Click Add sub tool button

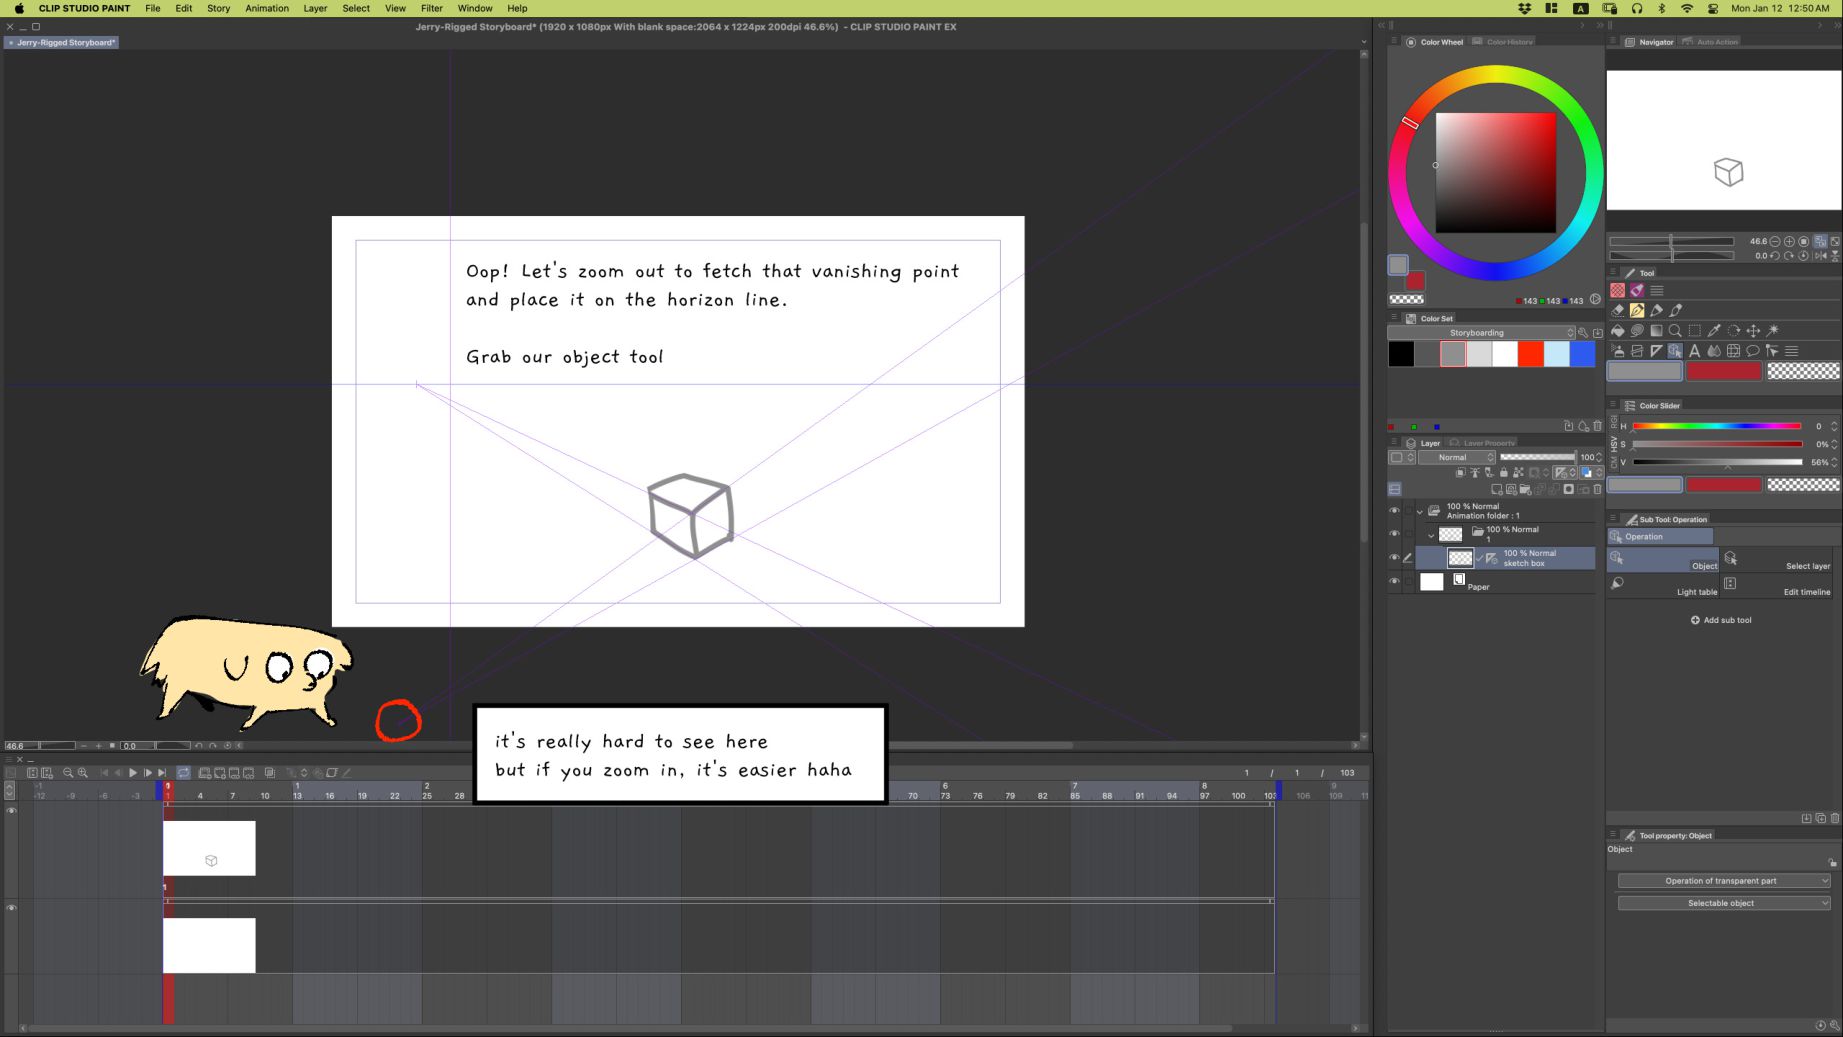(x=1721, y=620)
